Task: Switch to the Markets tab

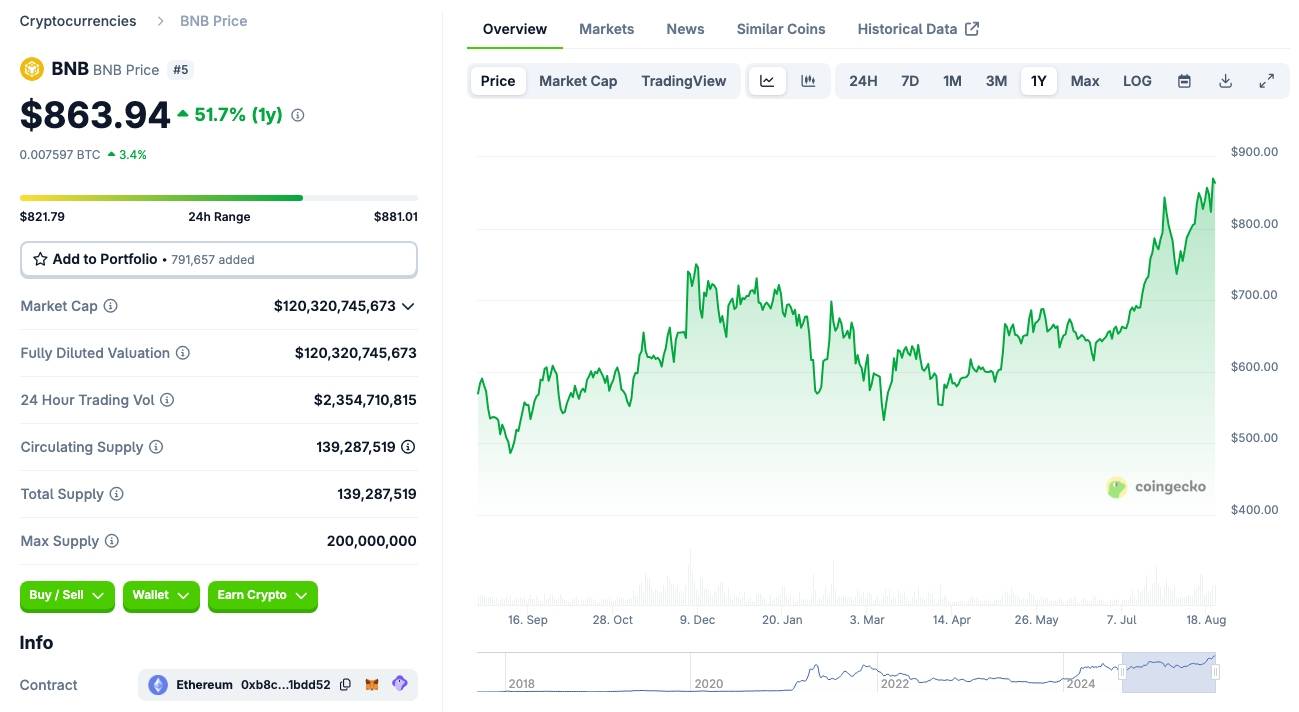Action: pos(606,29)
